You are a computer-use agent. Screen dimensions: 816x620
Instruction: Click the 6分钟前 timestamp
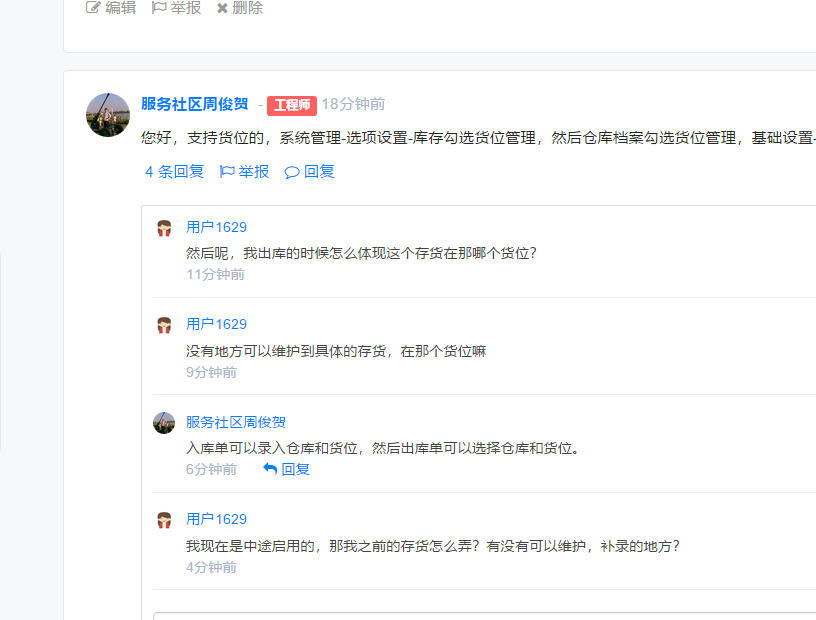tap(211, 469)
